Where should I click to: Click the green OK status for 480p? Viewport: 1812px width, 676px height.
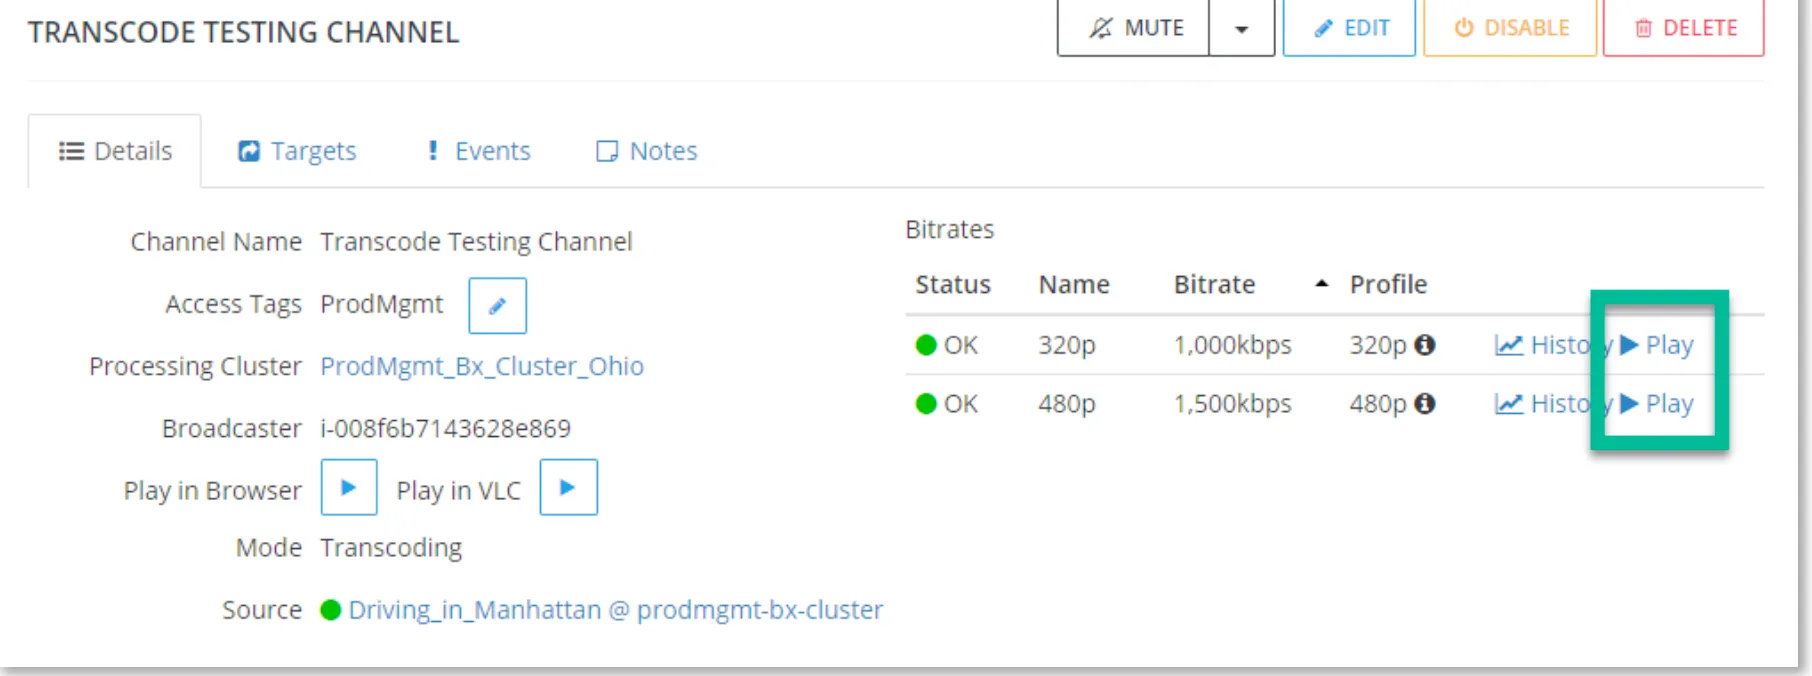(947, 403)
